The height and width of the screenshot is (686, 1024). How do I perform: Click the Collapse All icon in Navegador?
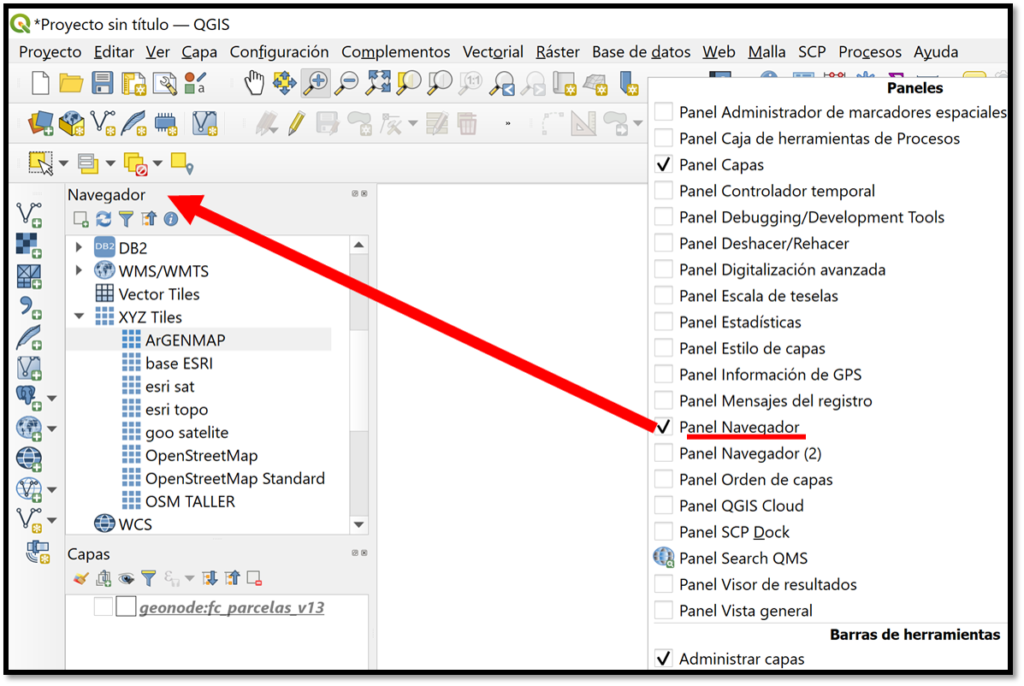pyautogui.click(x=149, y=219)
